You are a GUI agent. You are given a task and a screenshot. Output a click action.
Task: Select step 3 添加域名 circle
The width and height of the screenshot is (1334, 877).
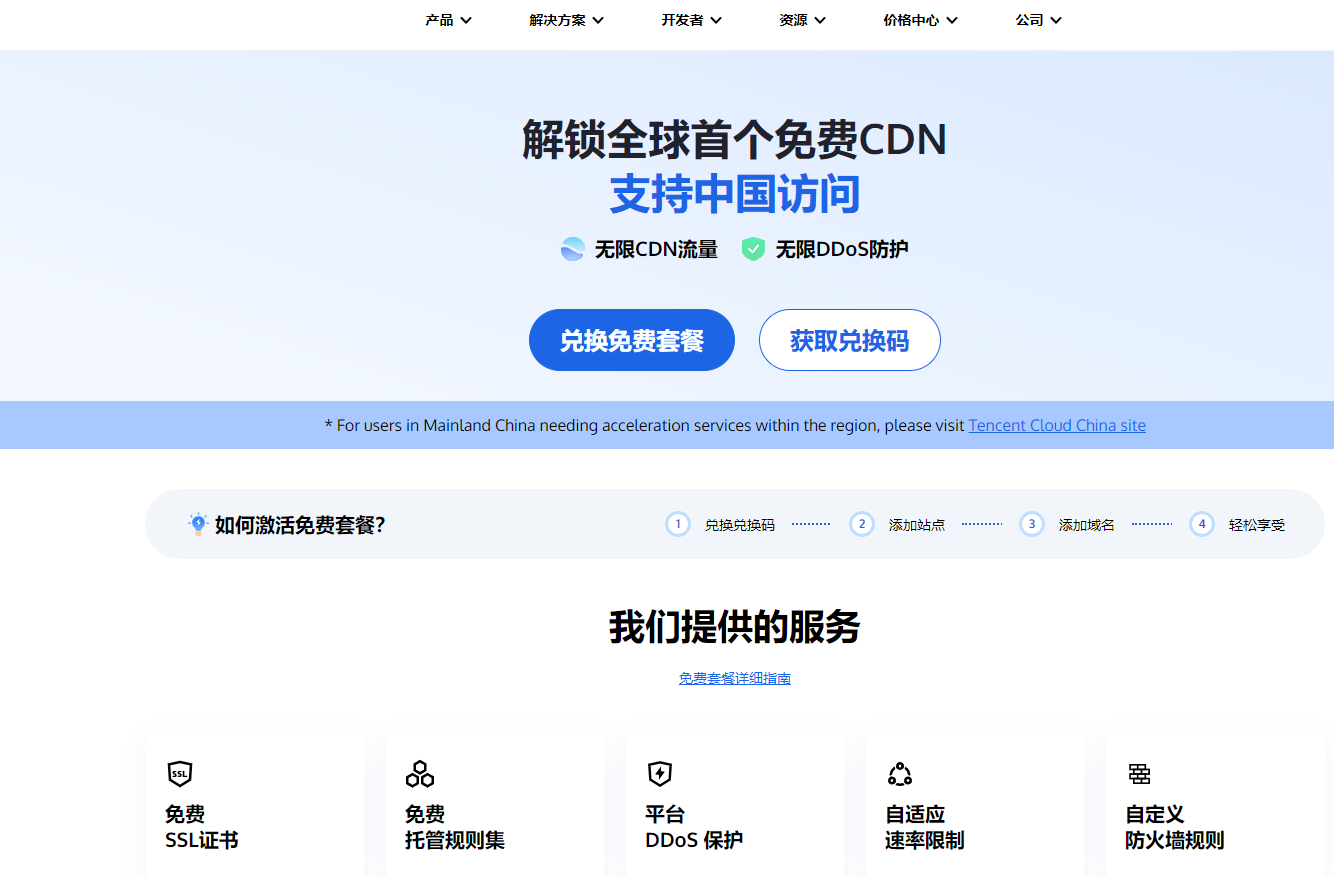(1031, 523)
